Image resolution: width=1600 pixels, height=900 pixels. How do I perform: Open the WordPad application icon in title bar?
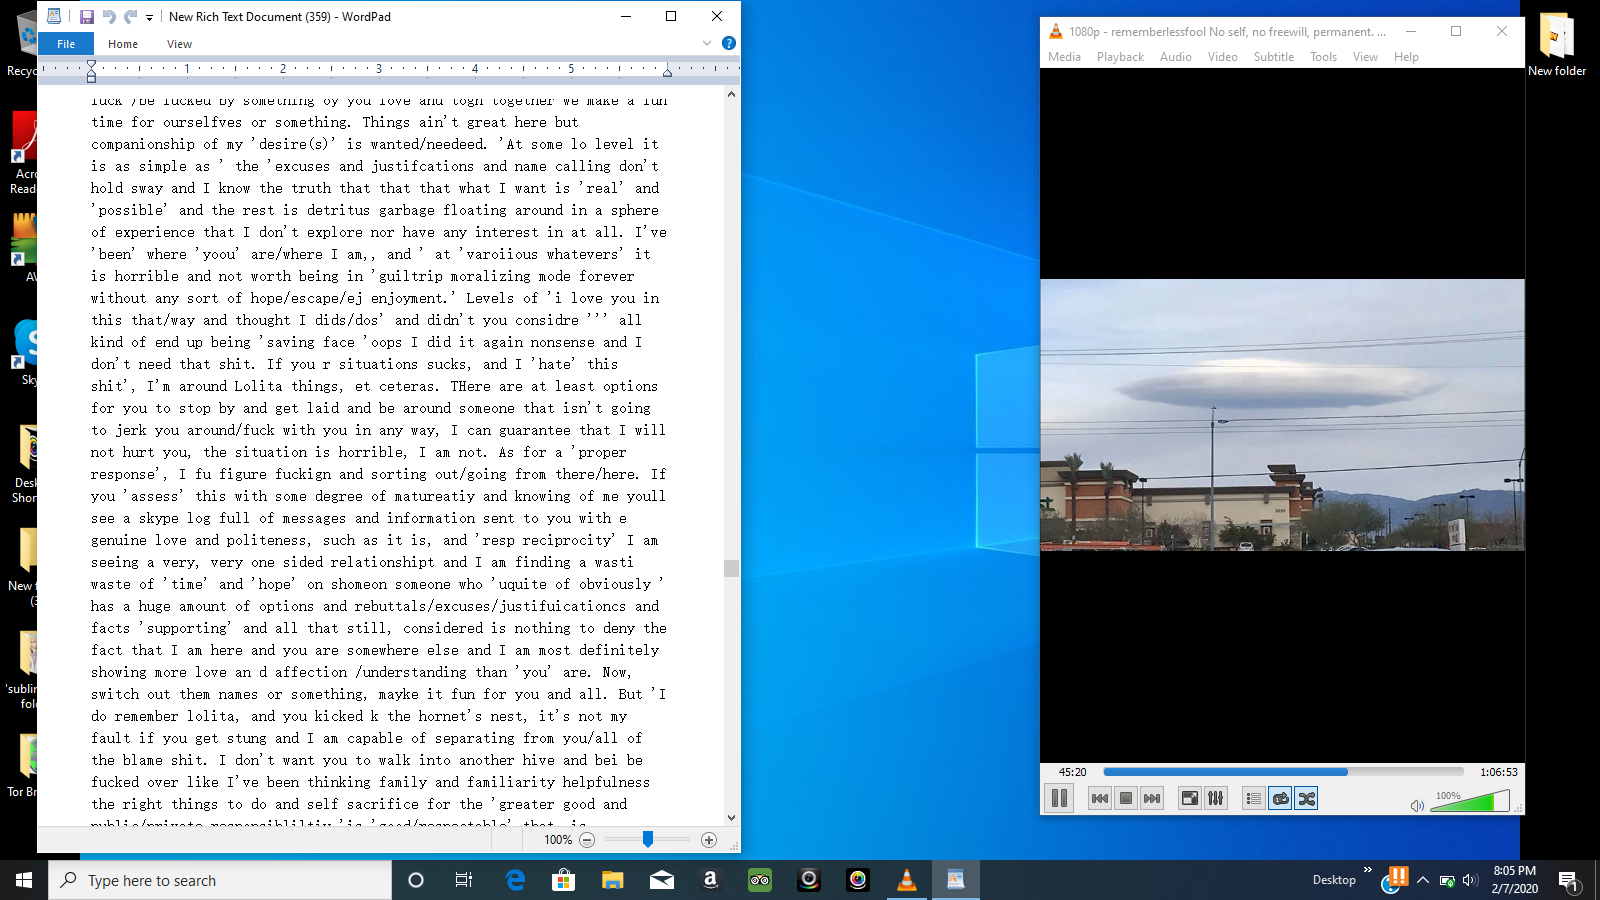point(54,17)
